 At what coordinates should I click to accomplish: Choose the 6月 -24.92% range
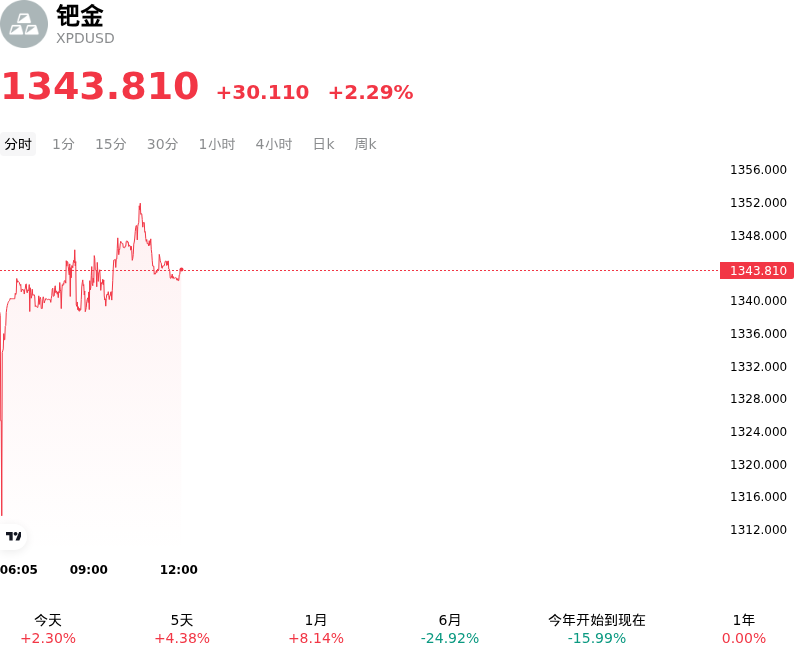[449, 629]
